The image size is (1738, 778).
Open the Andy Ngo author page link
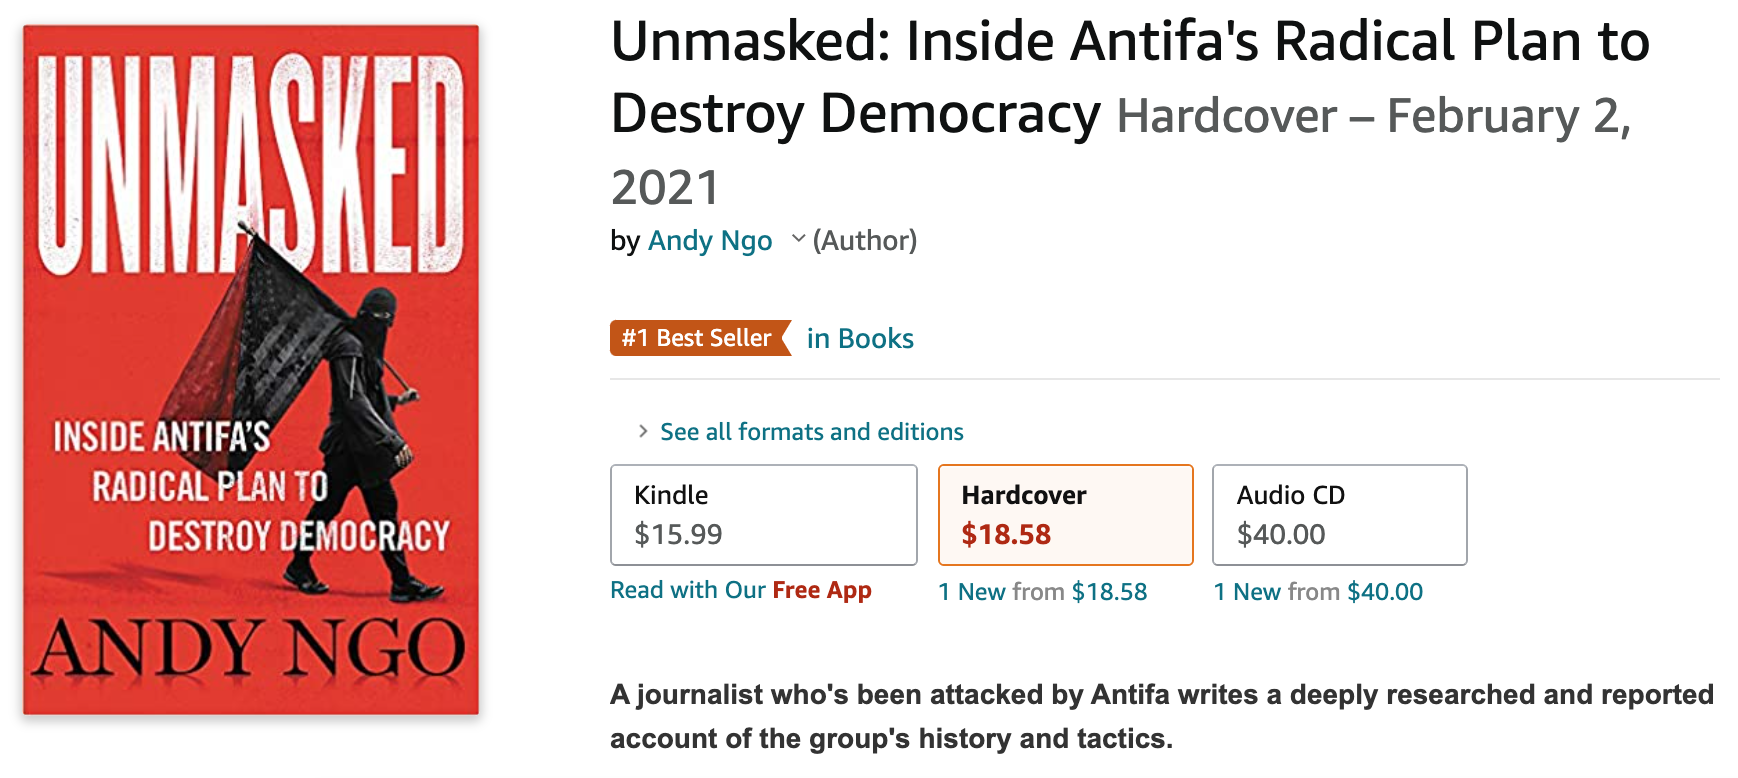(x=710, y=241)
